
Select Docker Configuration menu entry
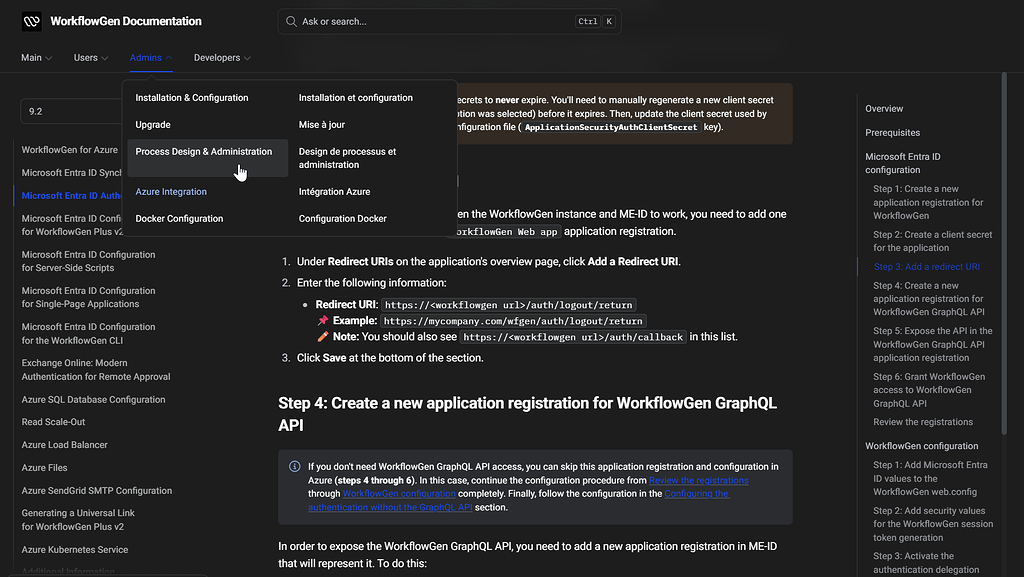(179, 218)
